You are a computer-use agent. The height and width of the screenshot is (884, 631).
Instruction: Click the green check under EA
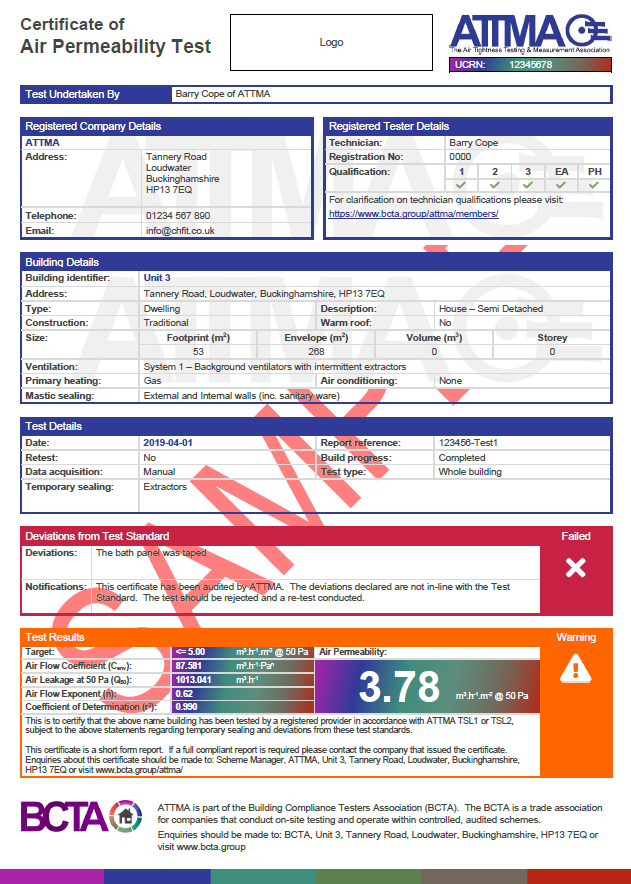[x=561, y=185]
